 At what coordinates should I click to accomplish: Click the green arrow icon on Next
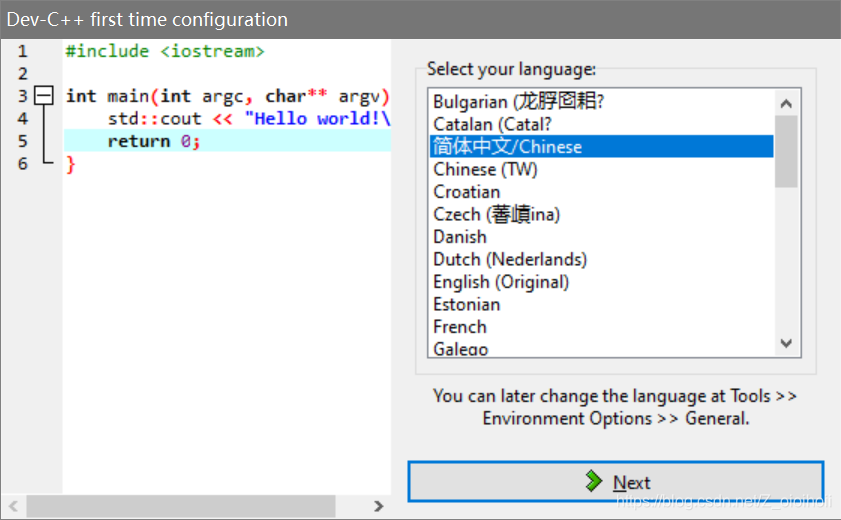593,481
